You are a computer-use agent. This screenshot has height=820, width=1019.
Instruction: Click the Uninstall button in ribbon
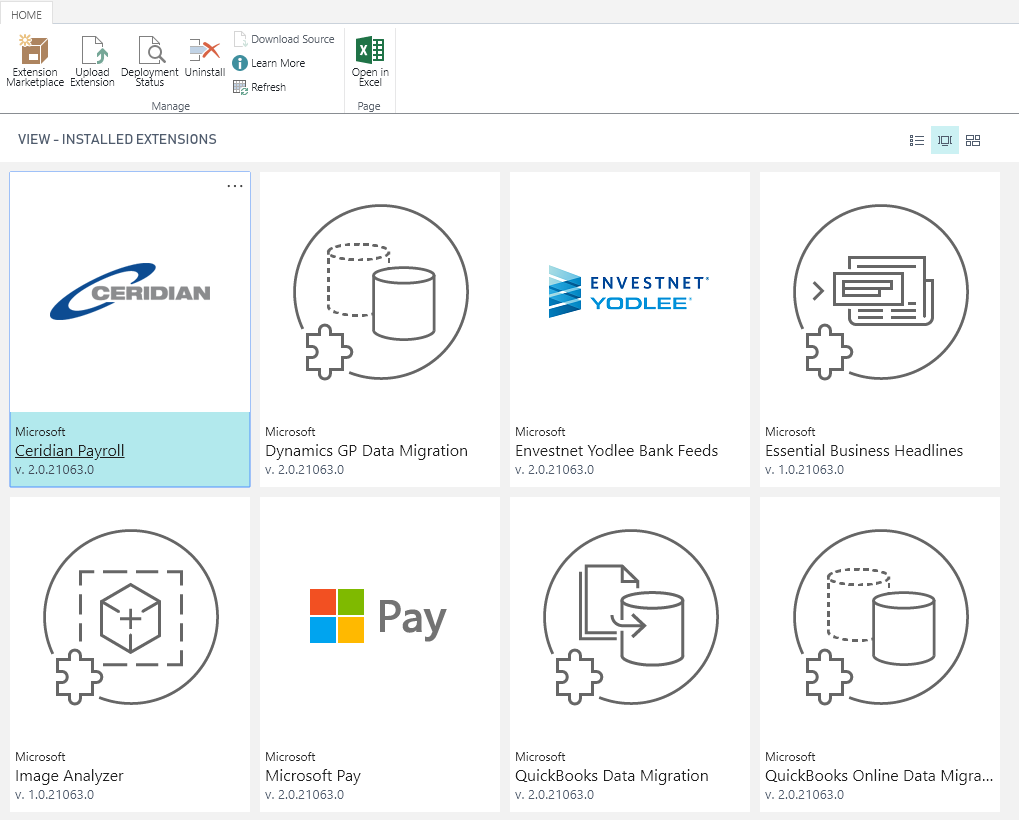point(205,57)
